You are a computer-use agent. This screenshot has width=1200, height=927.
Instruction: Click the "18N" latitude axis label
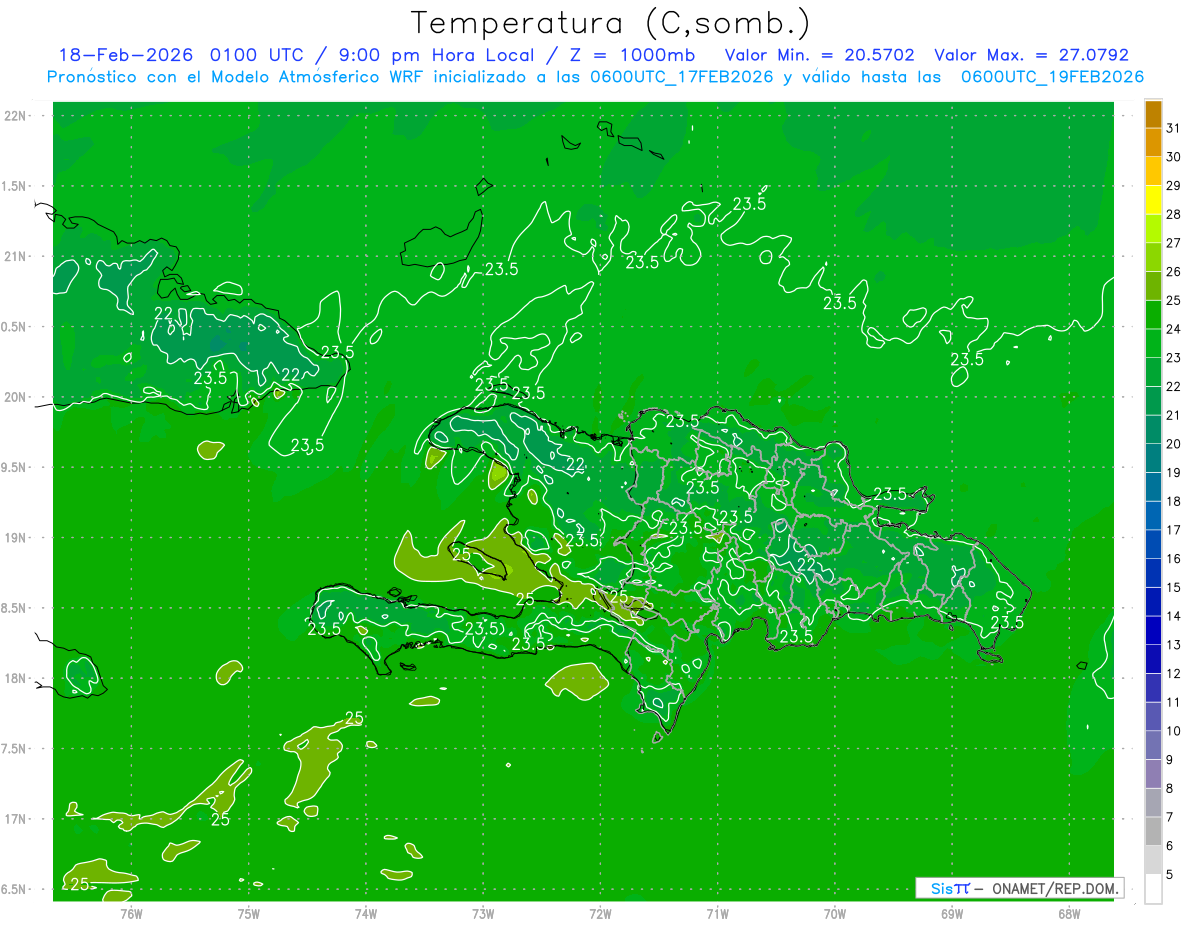point(14,678)
